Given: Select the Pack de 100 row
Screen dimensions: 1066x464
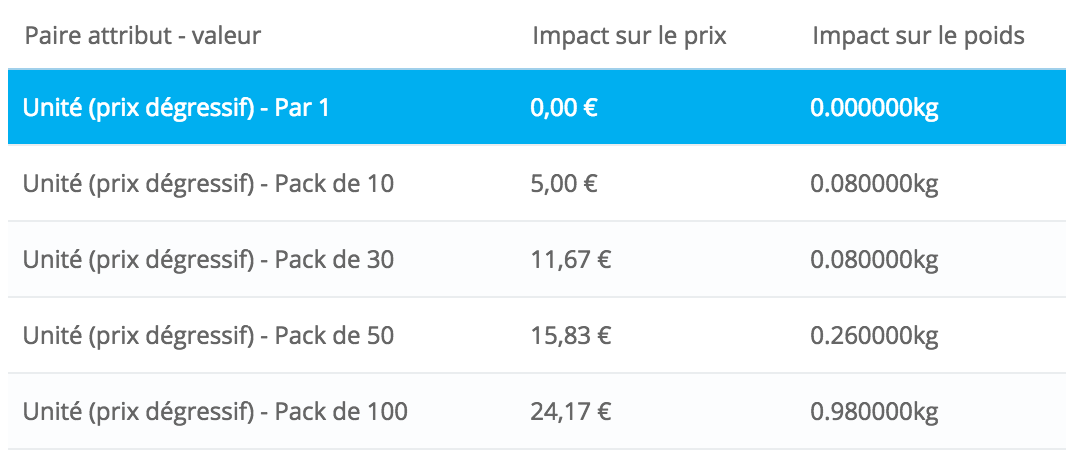Looking at the screenshot, I should click(537, 412).
